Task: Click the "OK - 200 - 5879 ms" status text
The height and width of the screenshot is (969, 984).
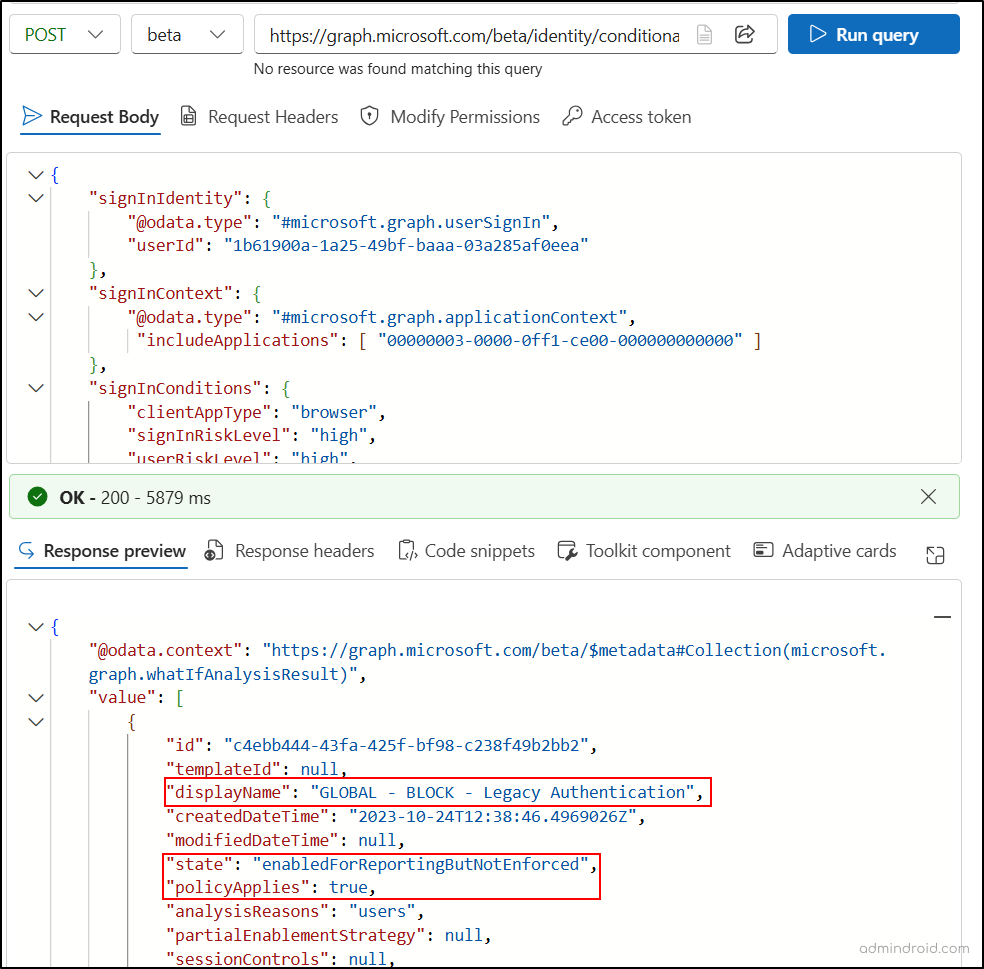Action: 135,498
